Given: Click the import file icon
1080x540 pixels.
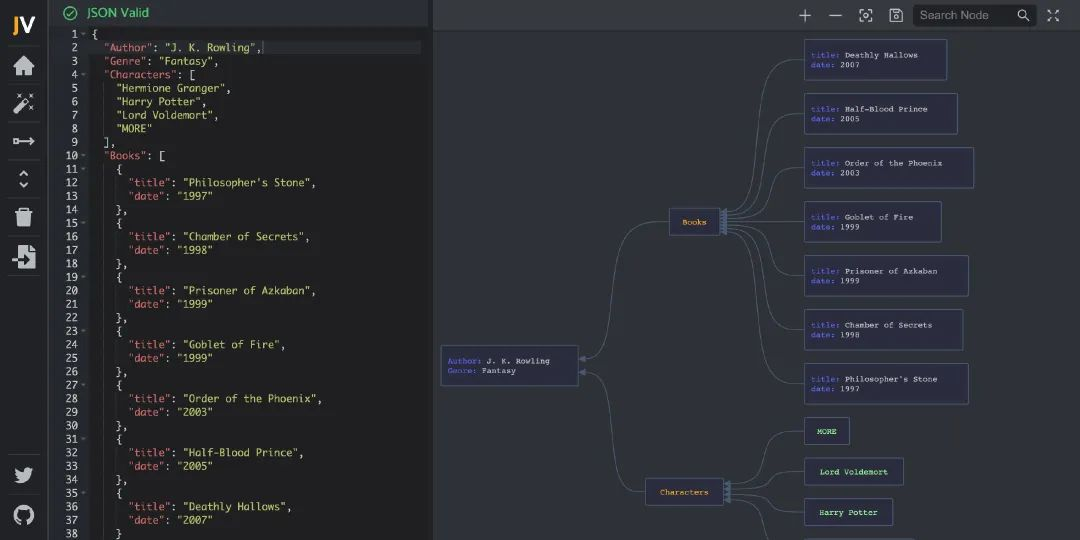Looking at the screenshot, I should (x=24, y=256).
